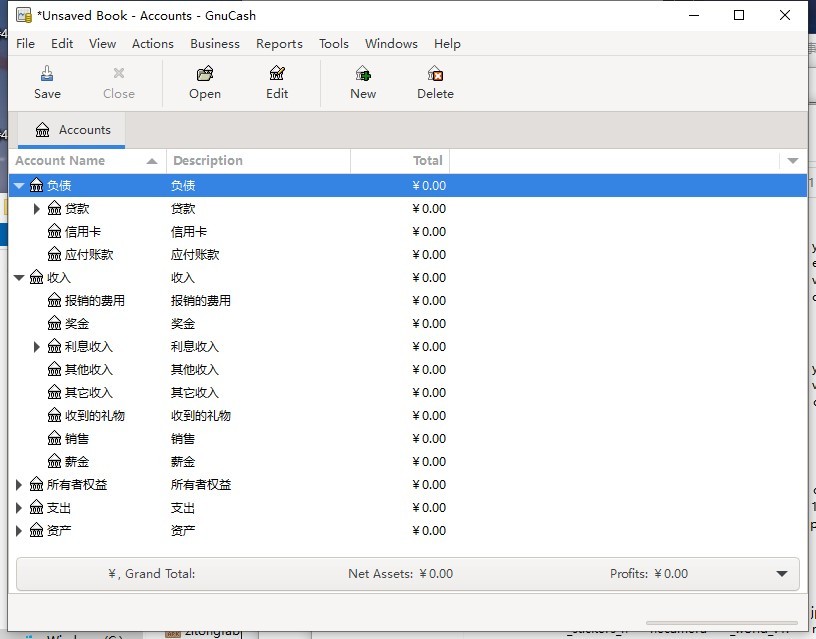
Task: Expand the 资产 account tree
Action: [18, 530]
